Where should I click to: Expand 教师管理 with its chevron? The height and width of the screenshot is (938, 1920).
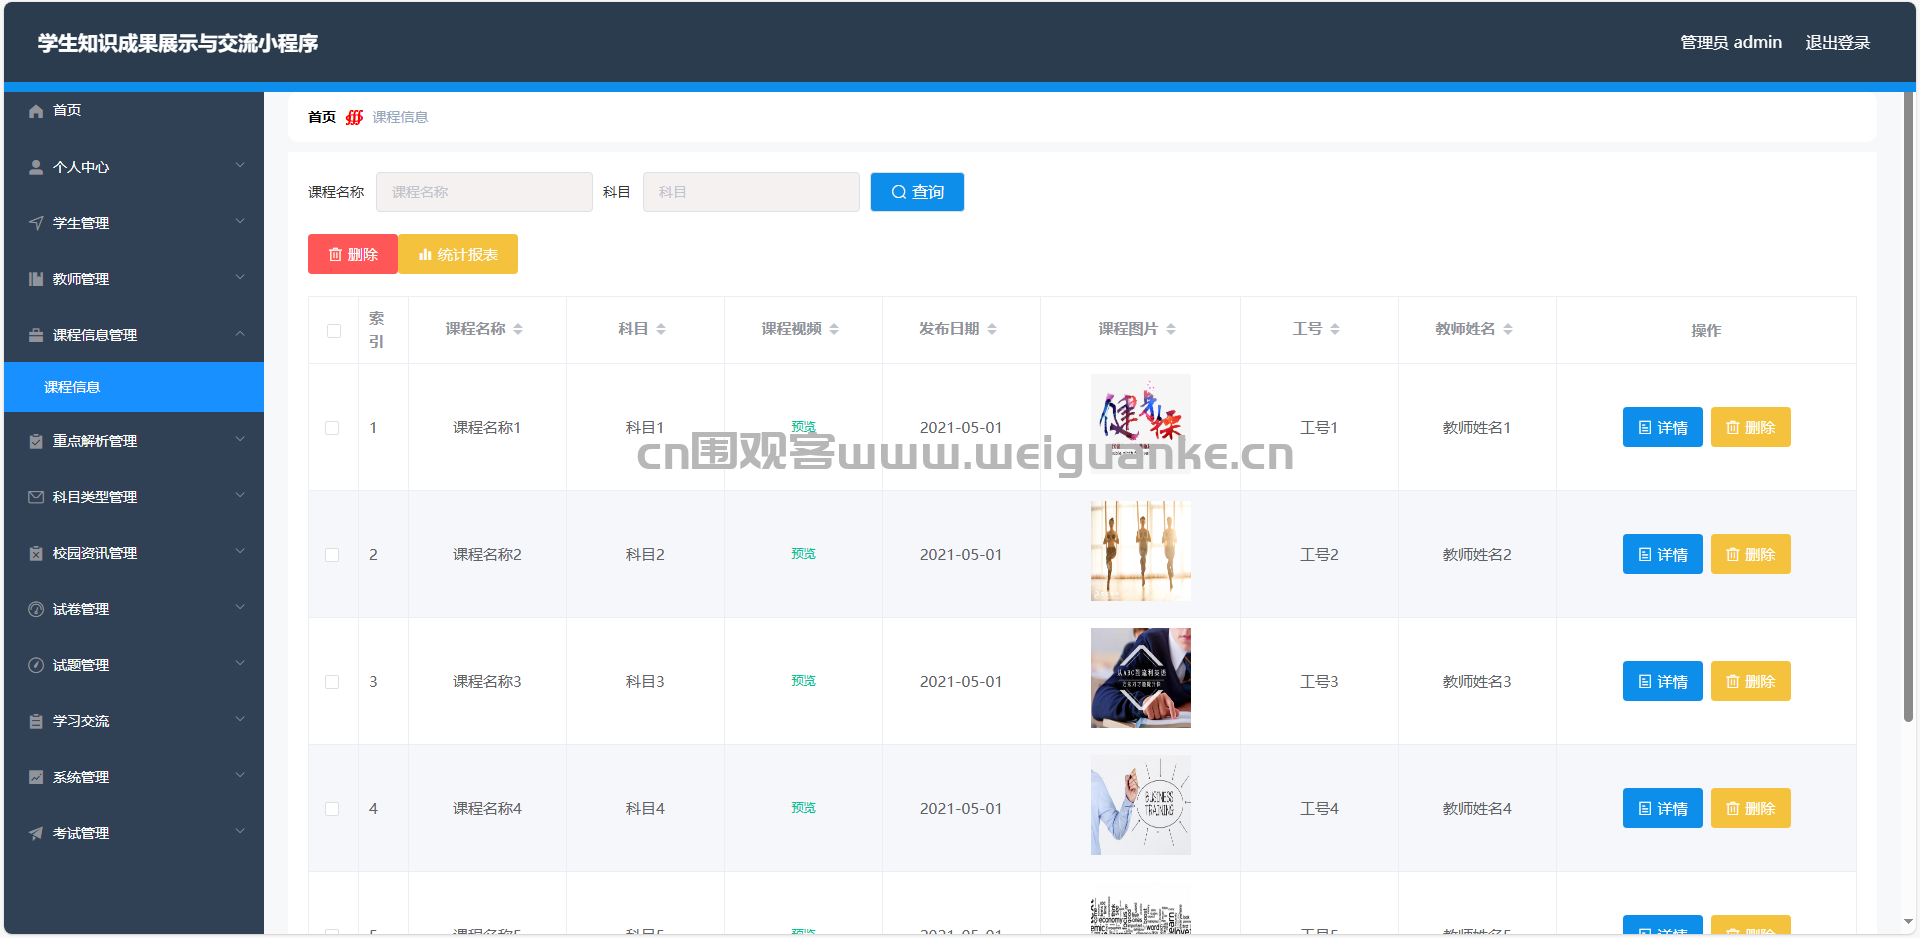click(240, 277)
